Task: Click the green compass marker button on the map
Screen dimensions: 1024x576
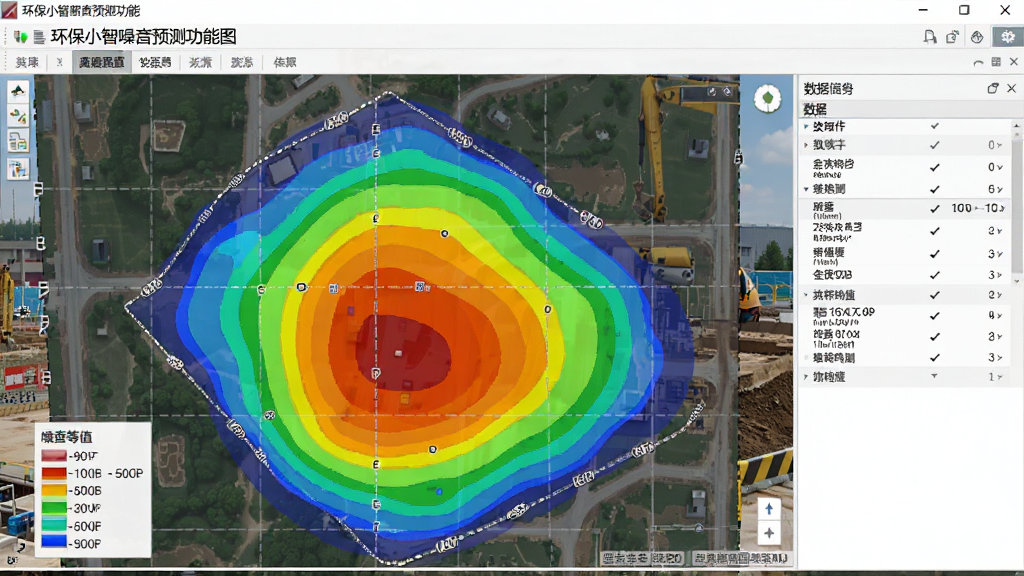Action: 768,99
